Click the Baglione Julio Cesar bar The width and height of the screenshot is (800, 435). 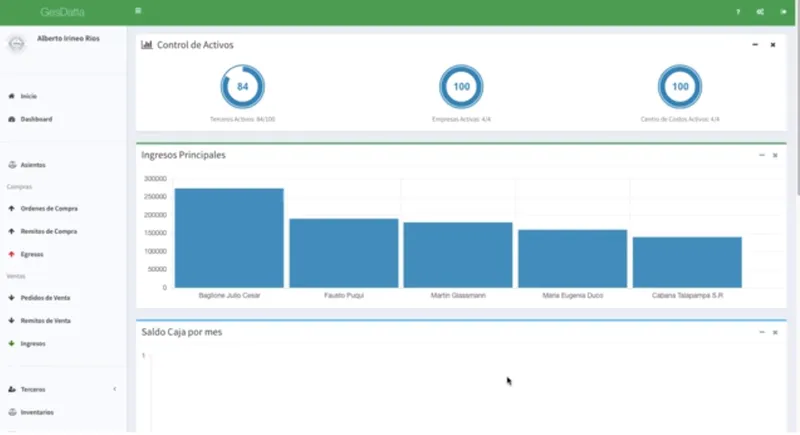[x=229, y=238]
